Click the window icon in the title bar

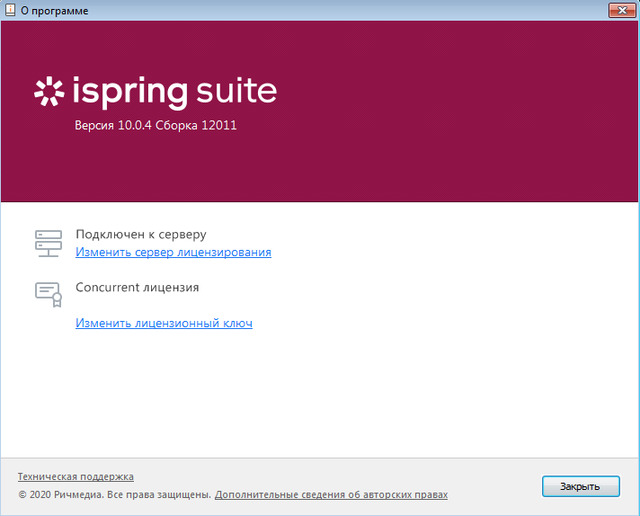[x=10, y=10]
